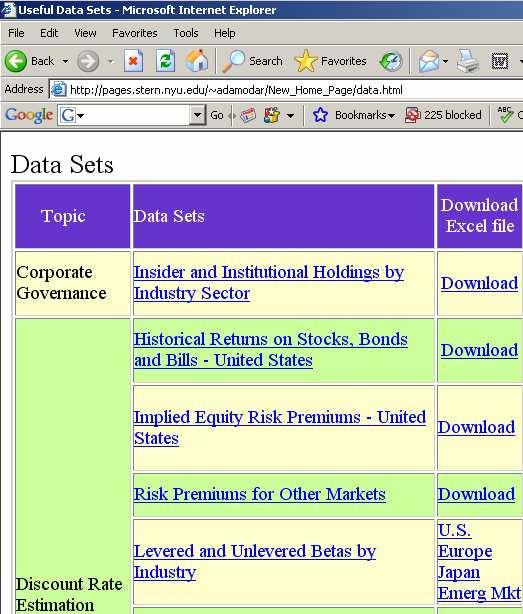Image resolution: width=523 pixels, height=614 pixels.
Task: Open Levered and Unlevered Betas link
Action: pyautogui.click(x=254, y=562)
